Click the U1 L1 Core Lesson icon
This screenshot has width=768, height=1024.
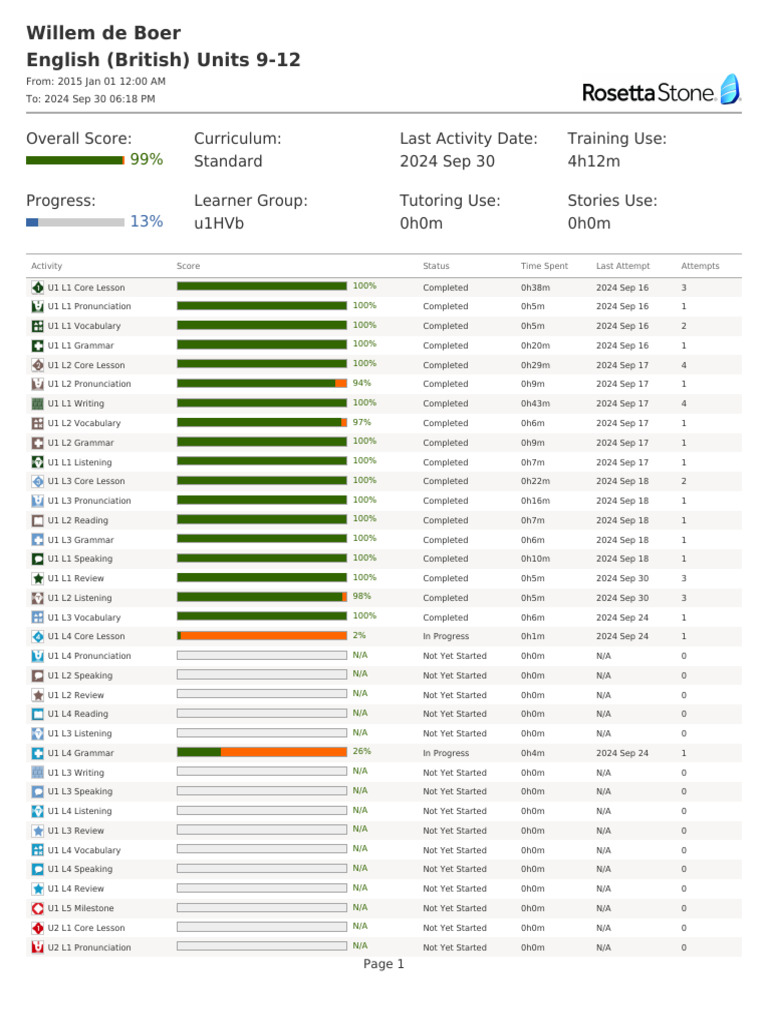[x=37, y=288]
